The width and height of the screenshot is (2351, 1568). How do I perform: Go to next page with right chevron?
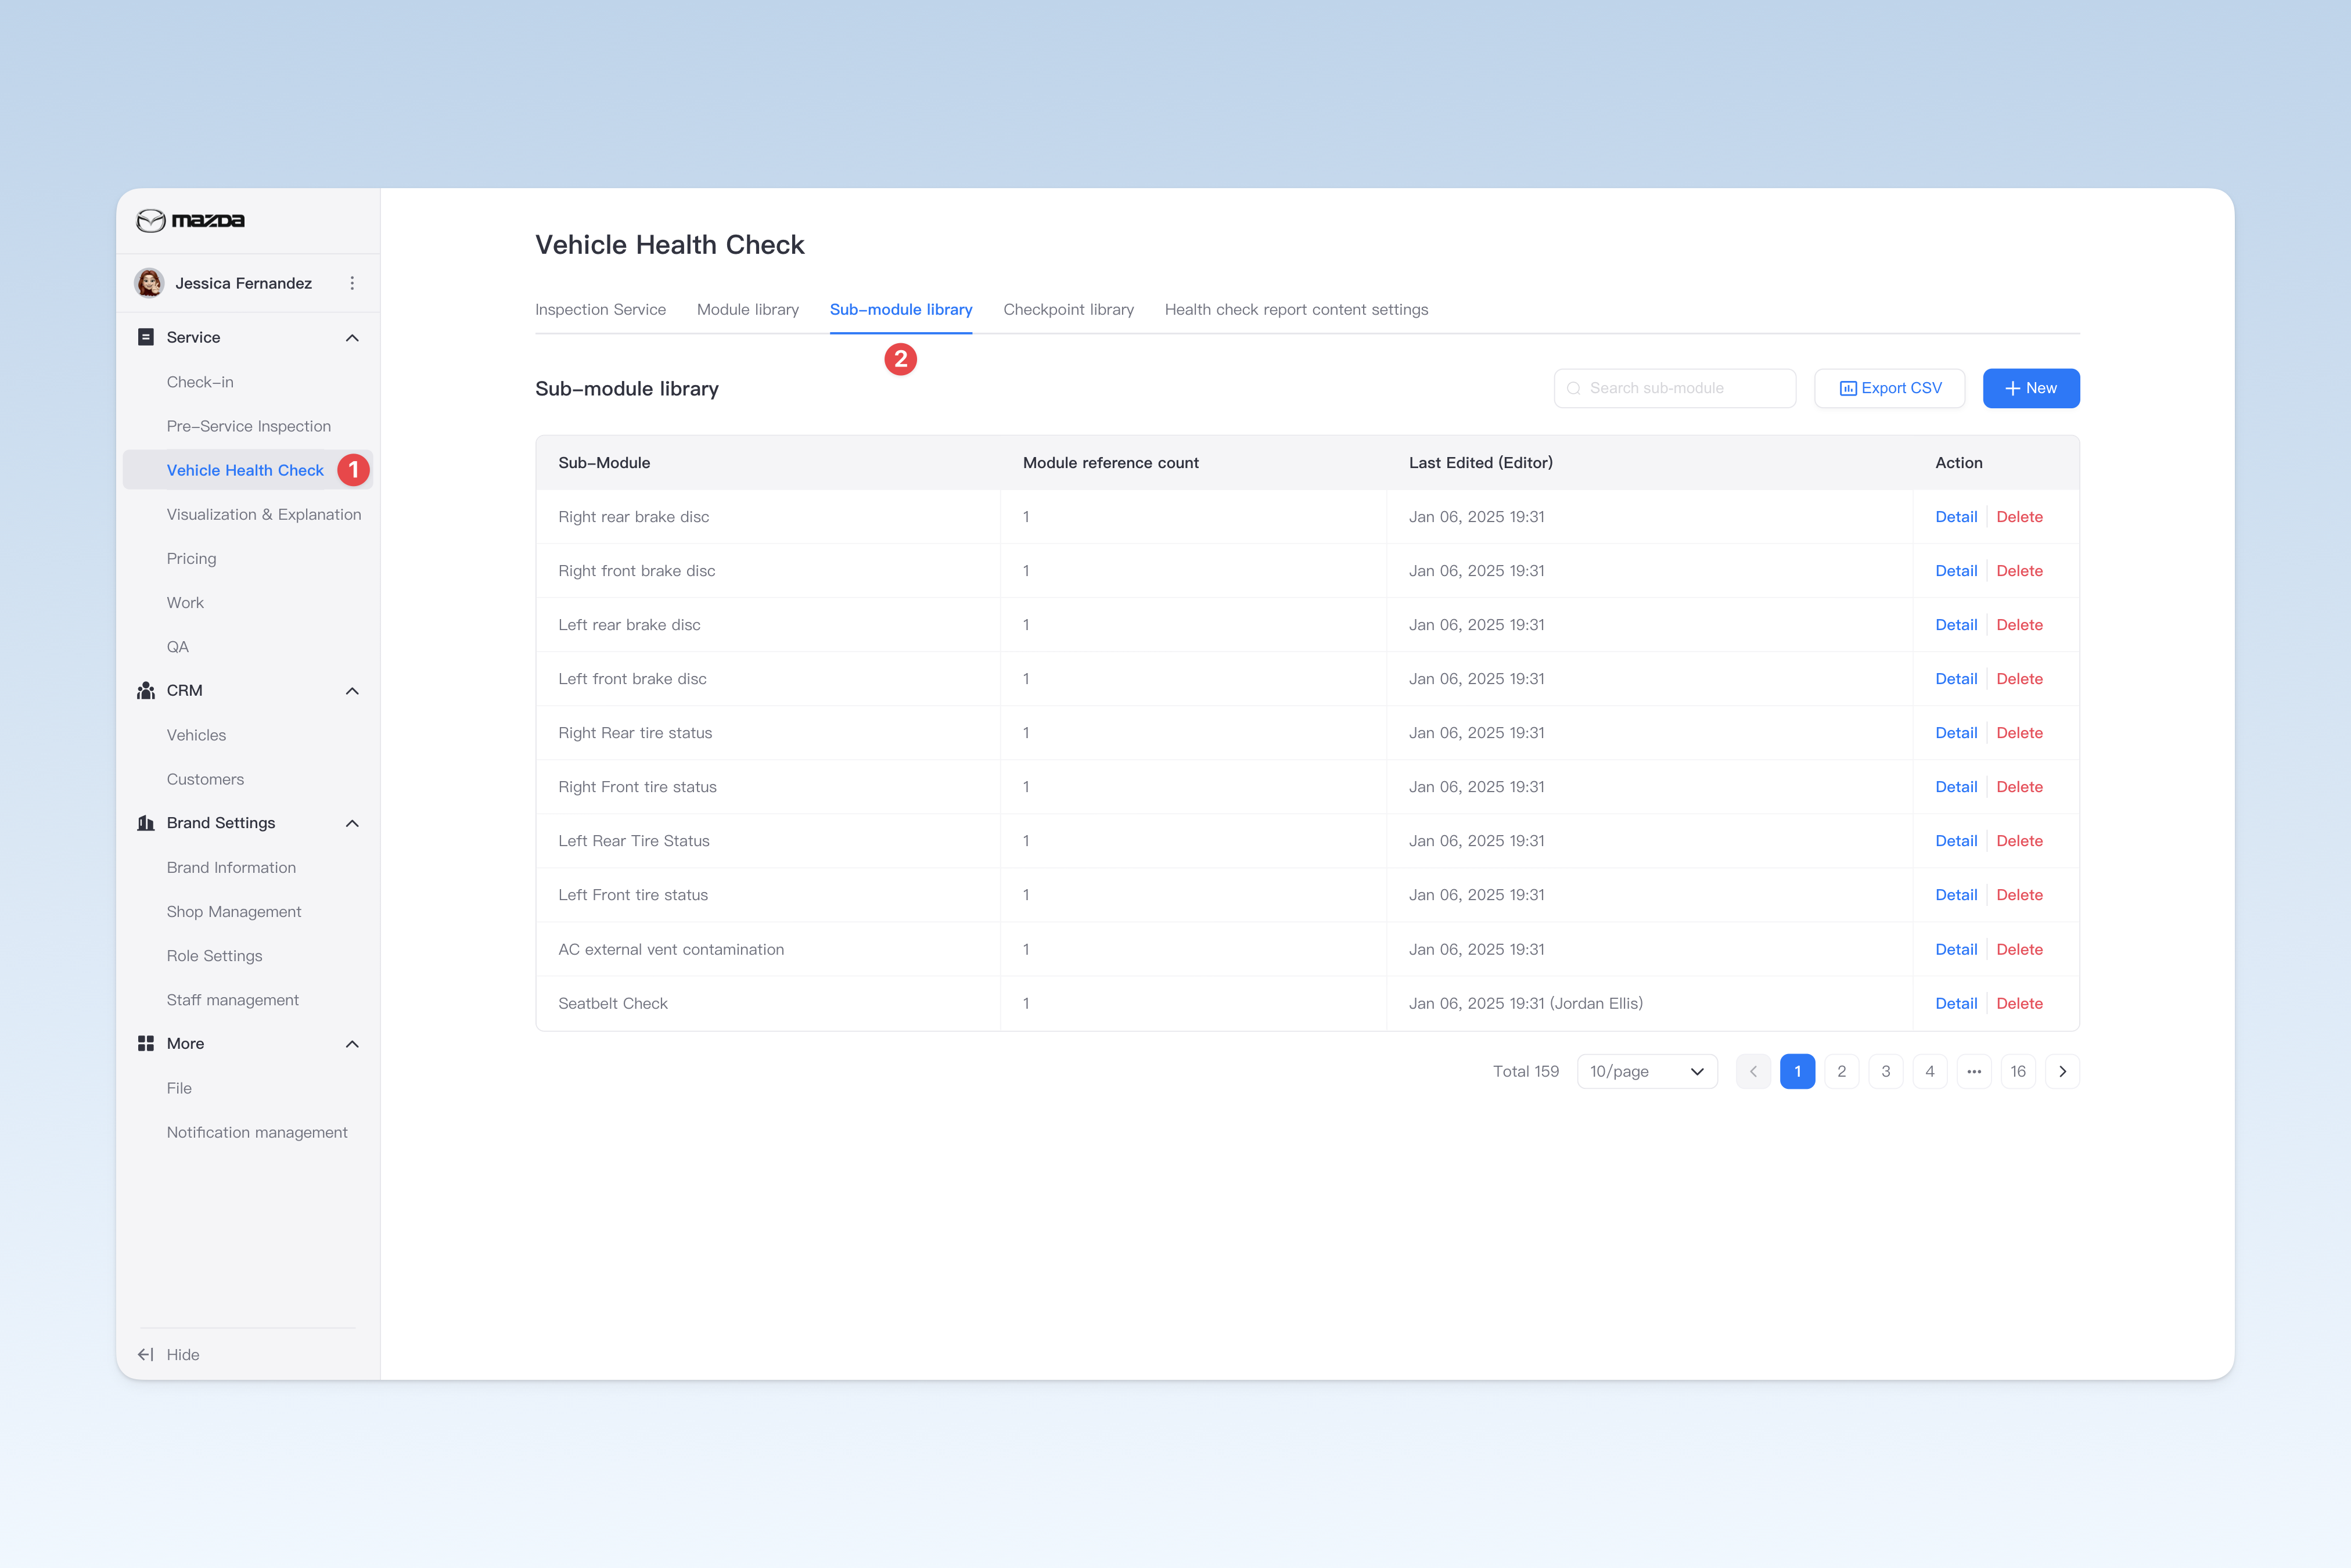click(2062, 1071)
